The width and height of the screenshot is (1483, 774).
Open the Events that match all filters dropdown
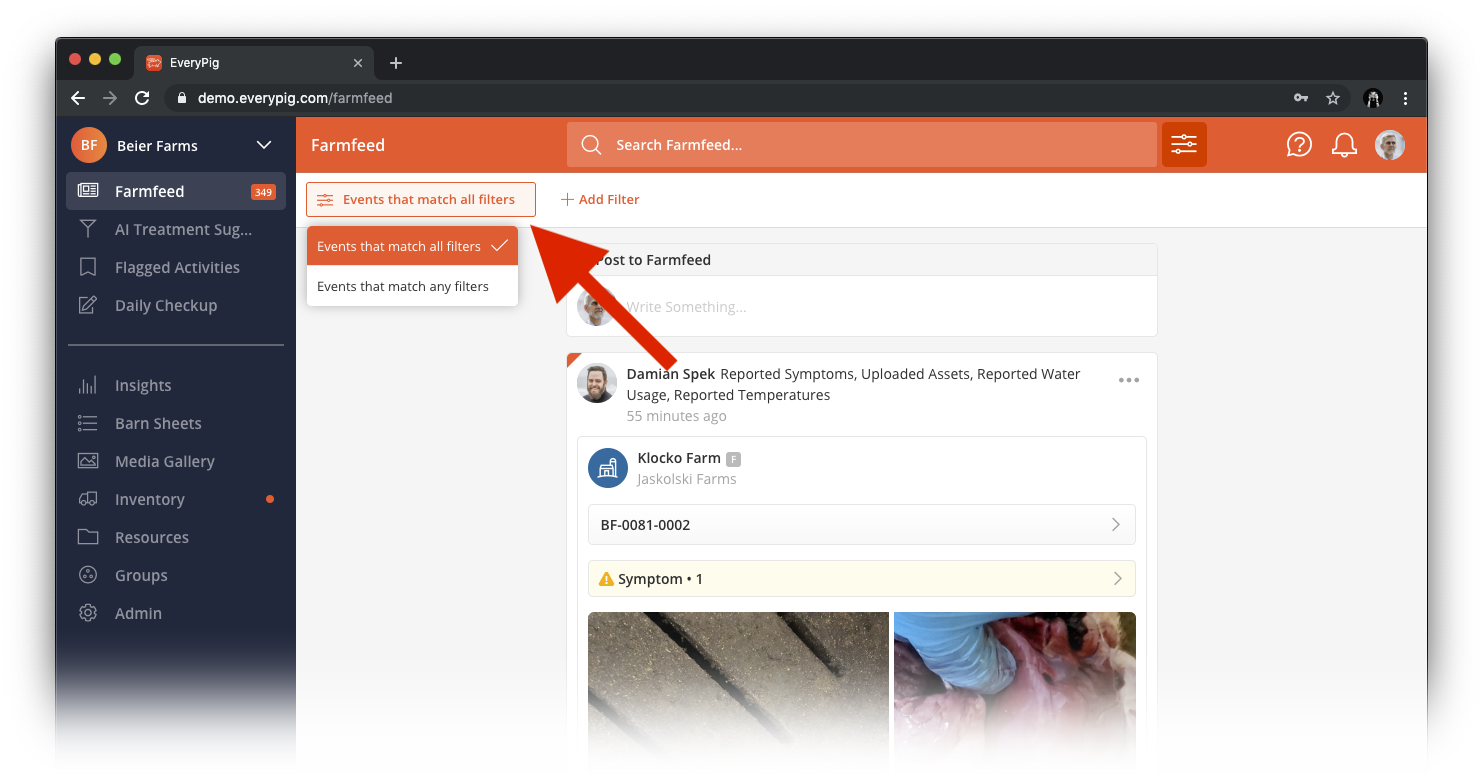pos(421,199)
